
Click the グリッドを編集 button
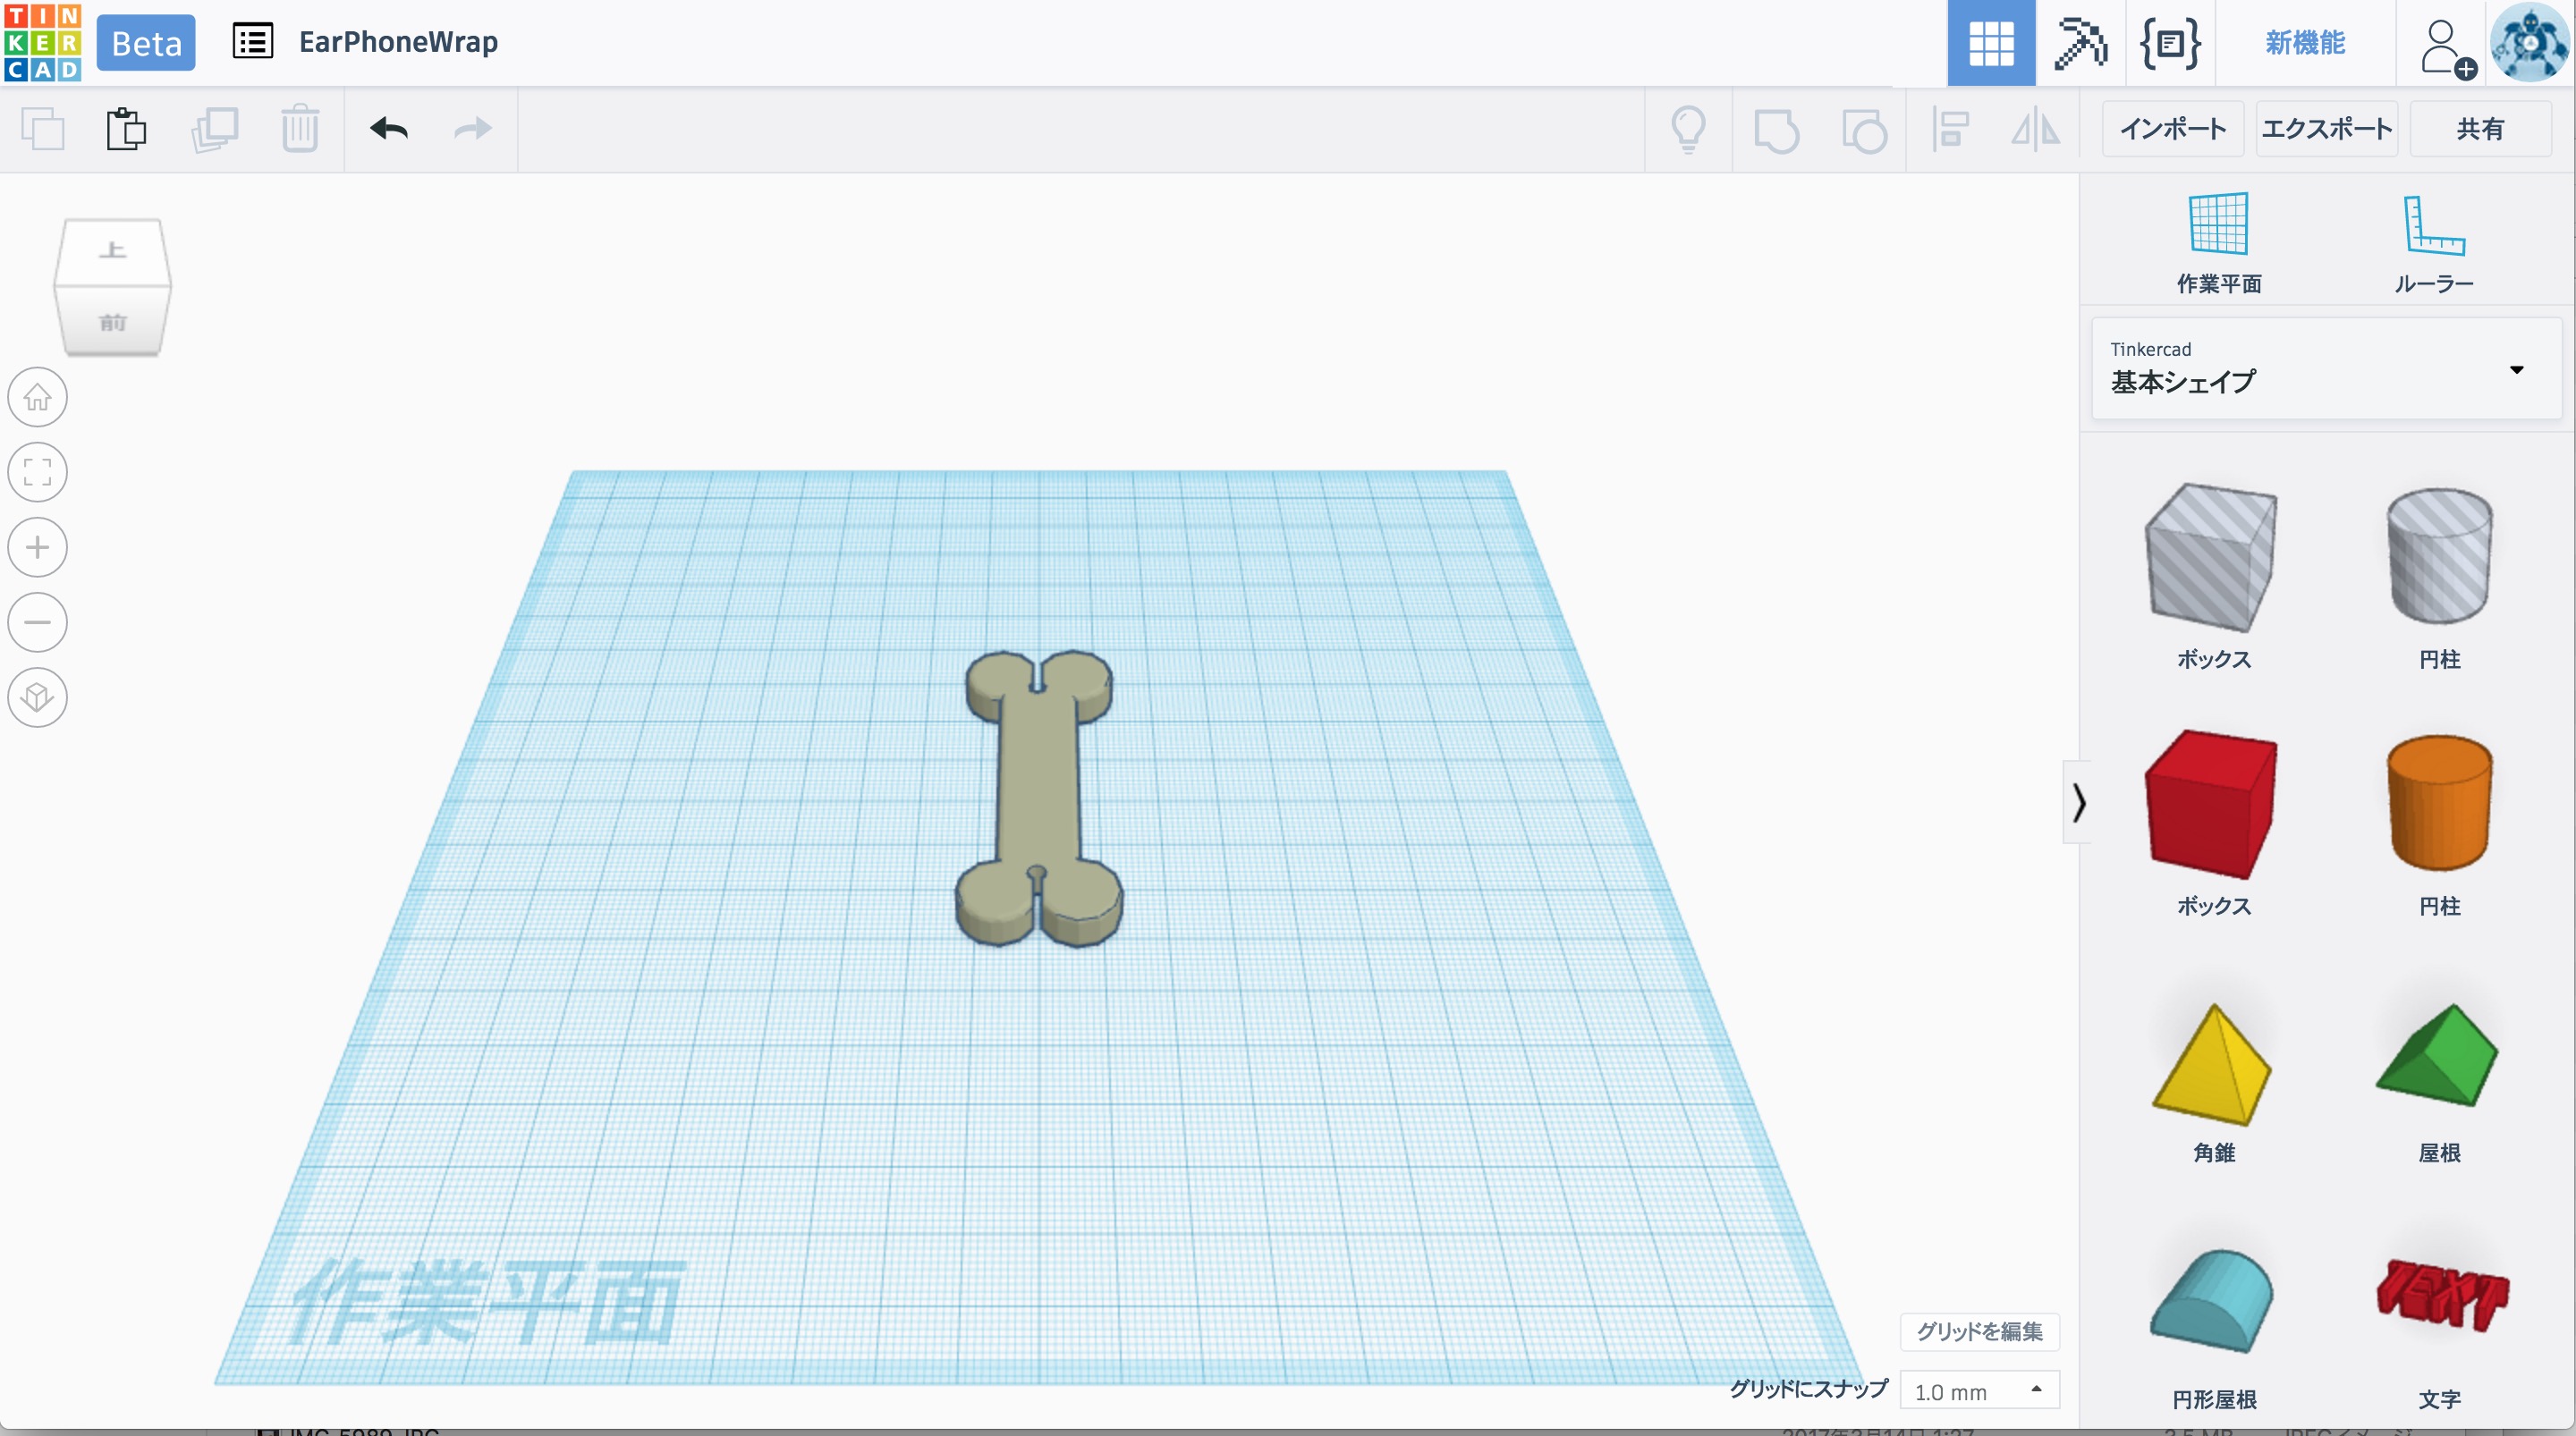click(x=1979, y=1331)
